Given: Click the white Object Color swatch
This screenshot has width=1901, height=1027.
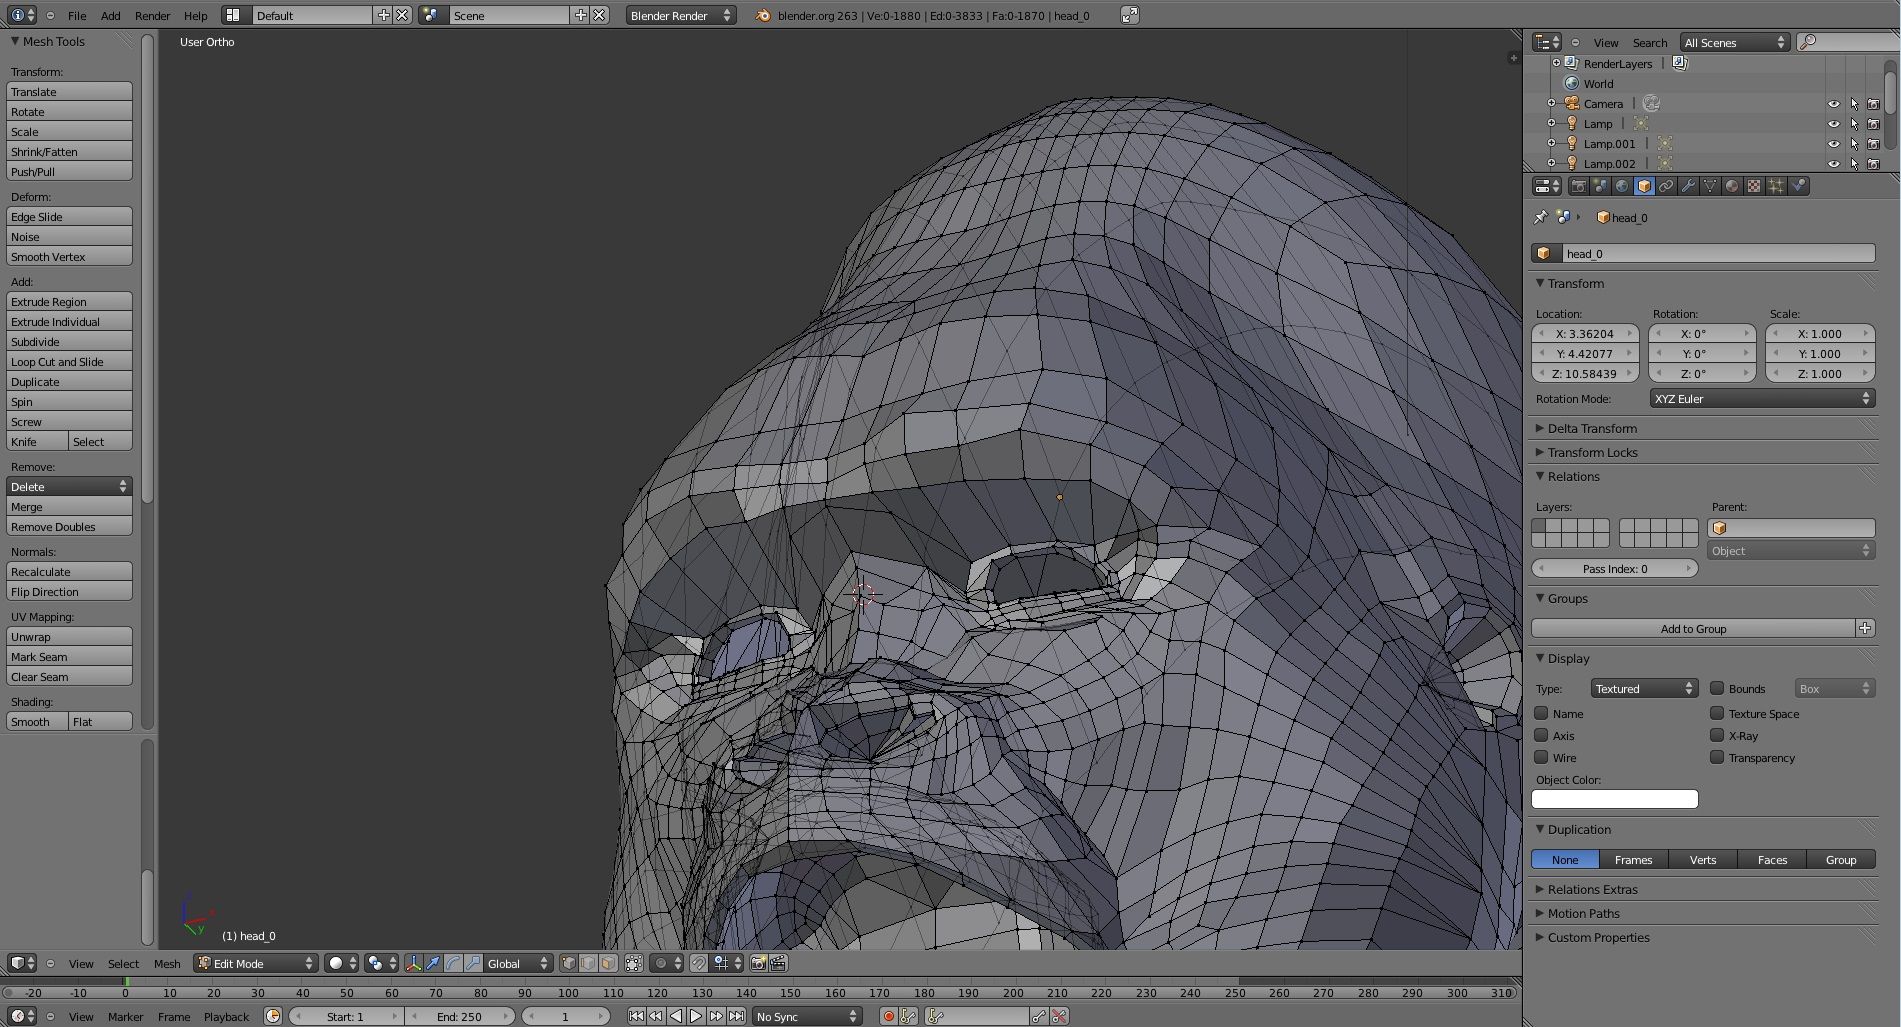Looking at the screenshot, I should tap(1614, 798).
